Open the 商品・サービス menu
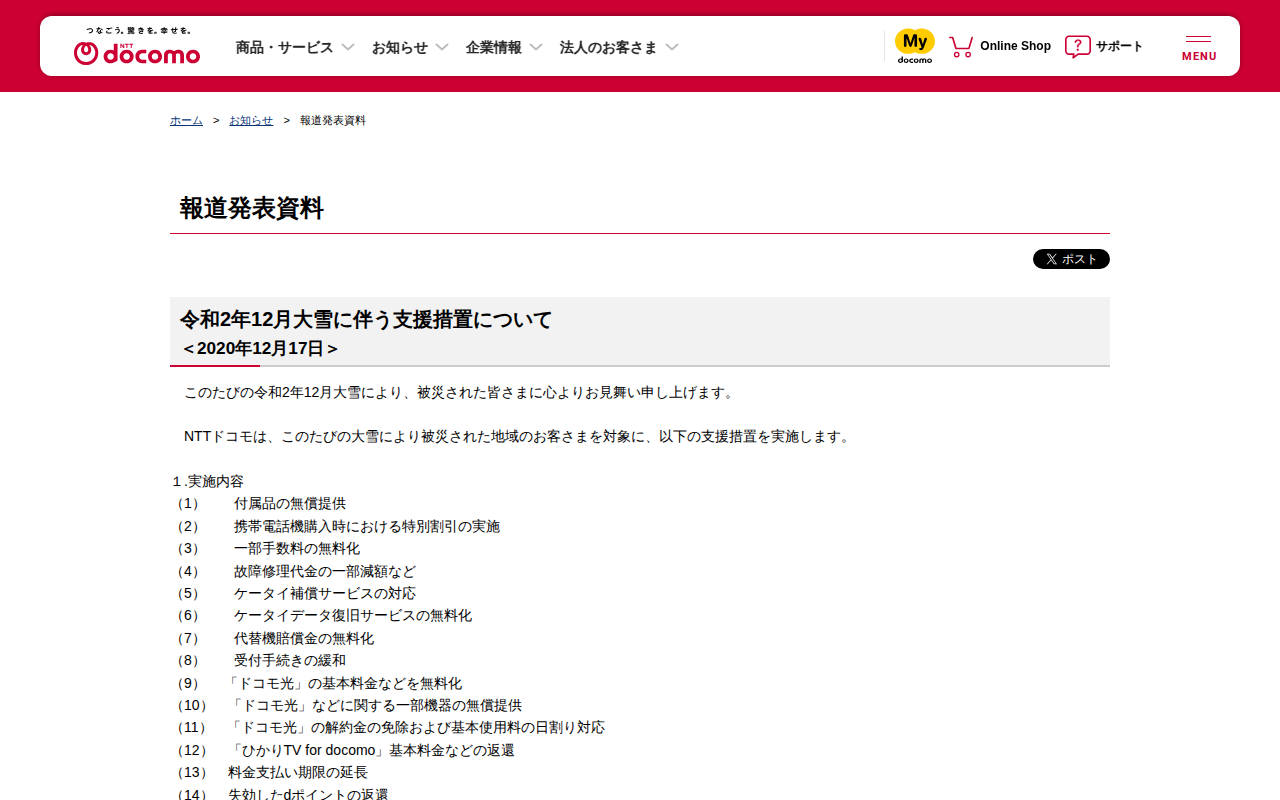The image size is (1280, 800). click(x=284, y=47)
